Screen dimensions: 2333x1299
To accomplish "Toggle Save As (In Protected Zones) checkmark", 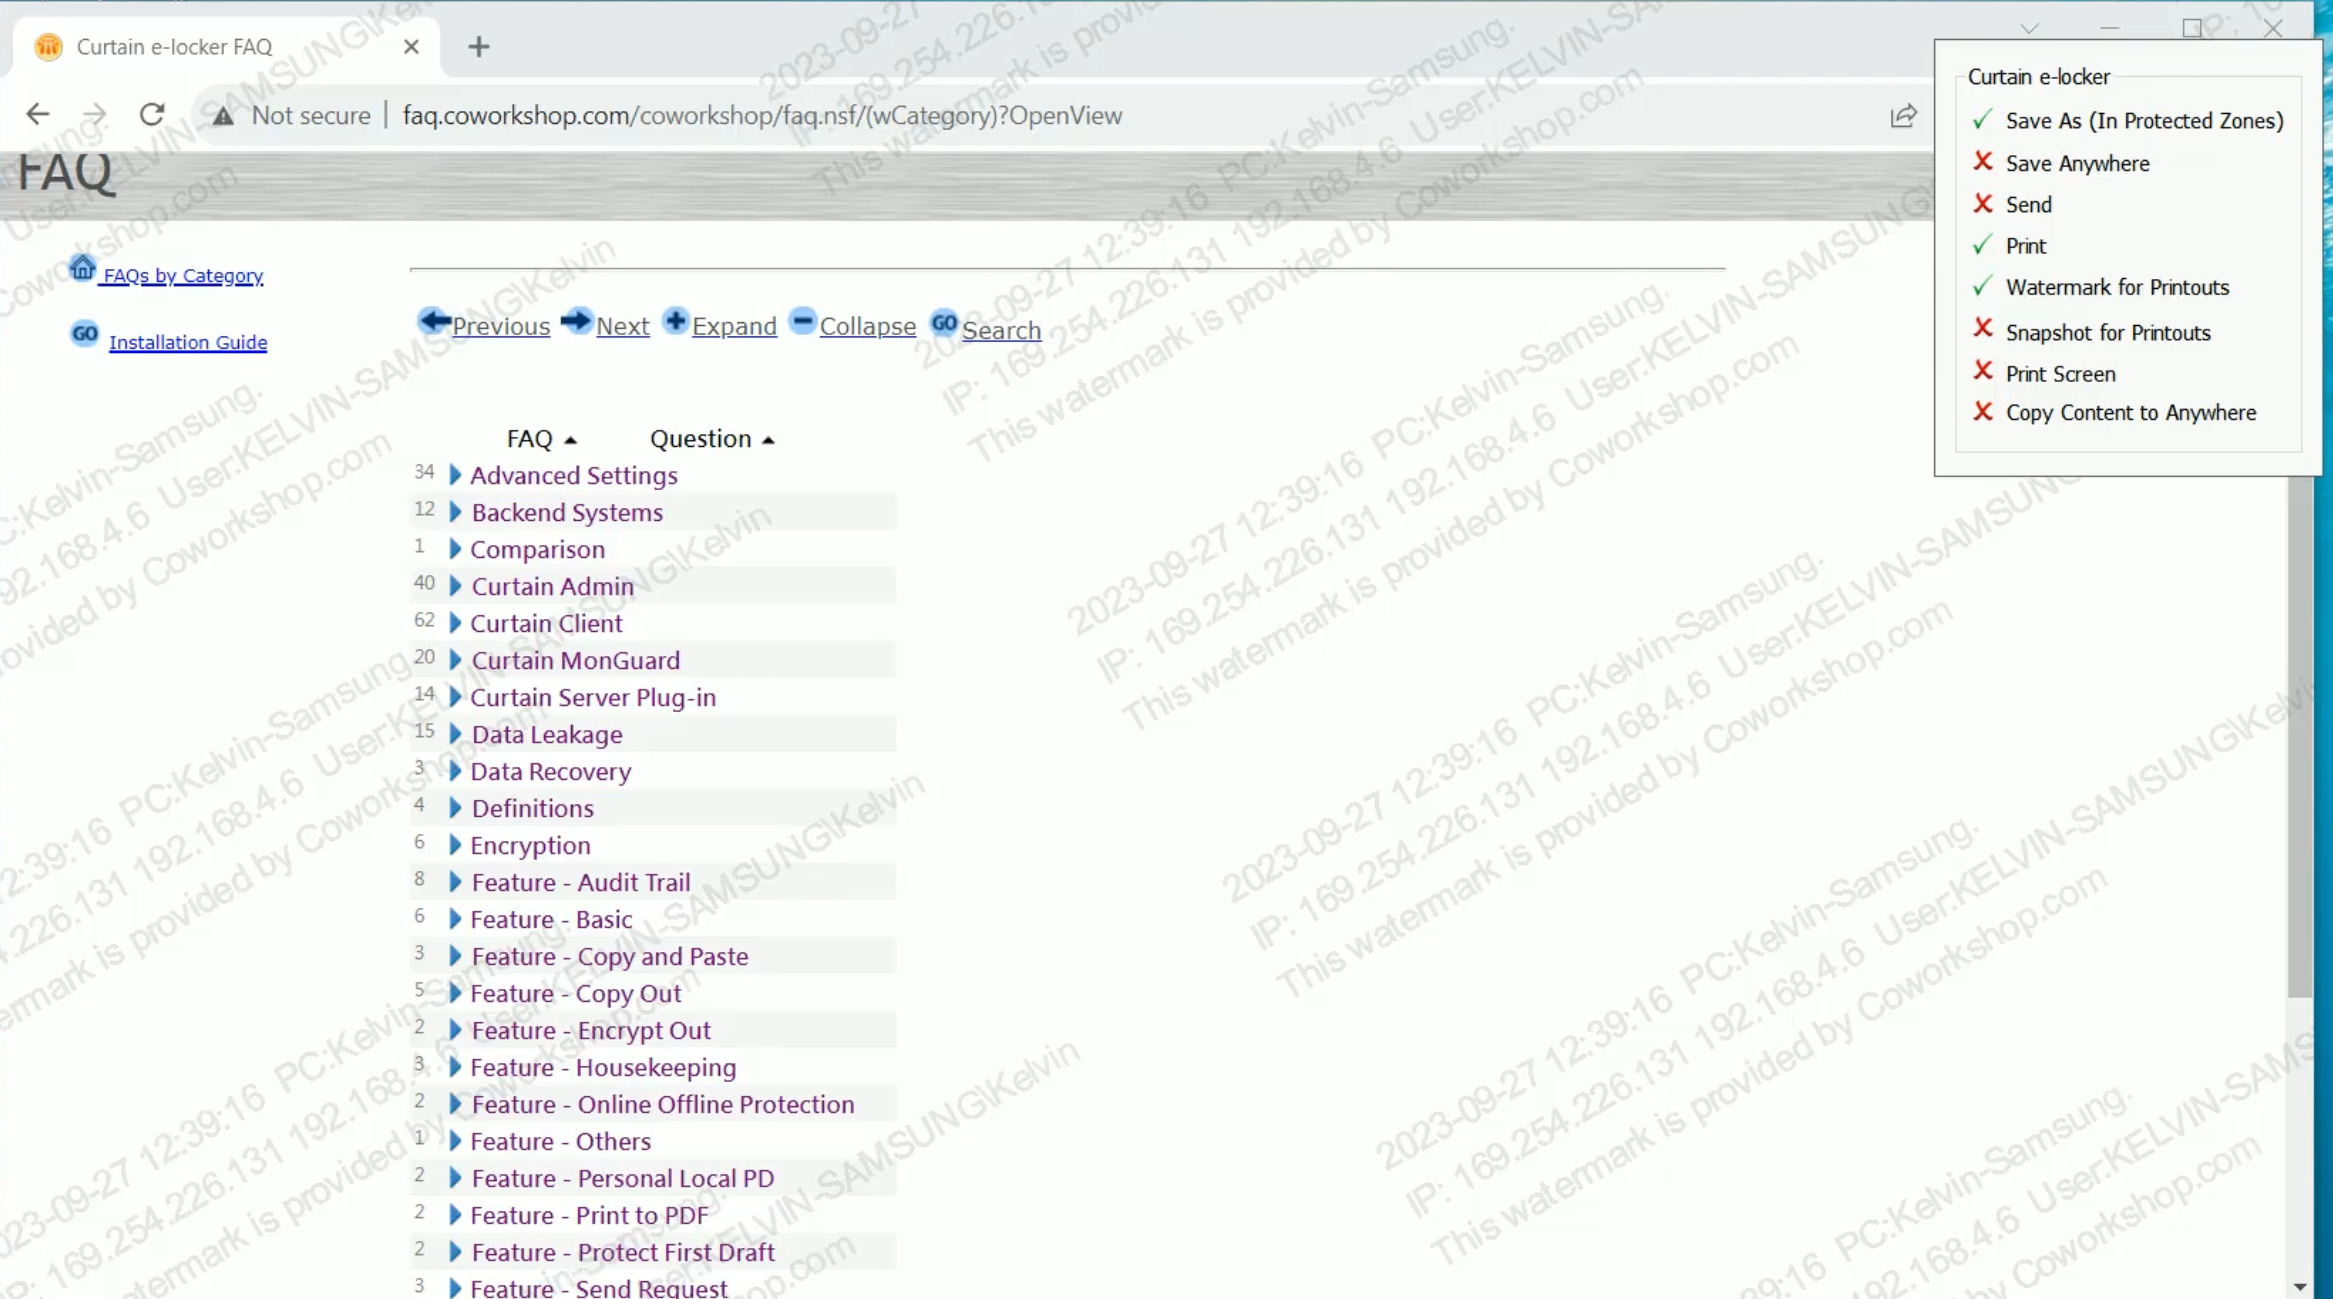I will [x=1982, y=120].
